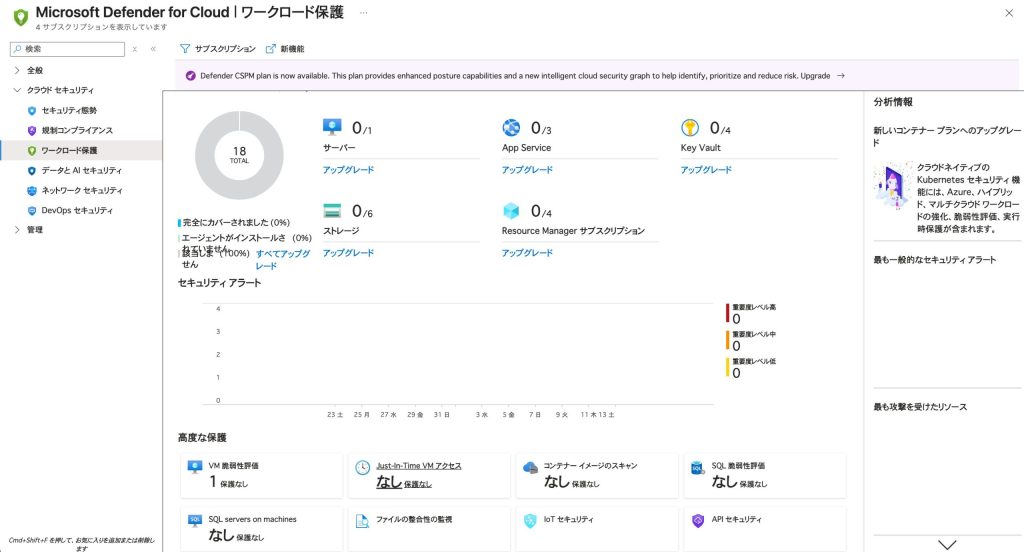Click アップグレード link under サーバー
The image size is (1024, 552).
(x=348, y=170)
